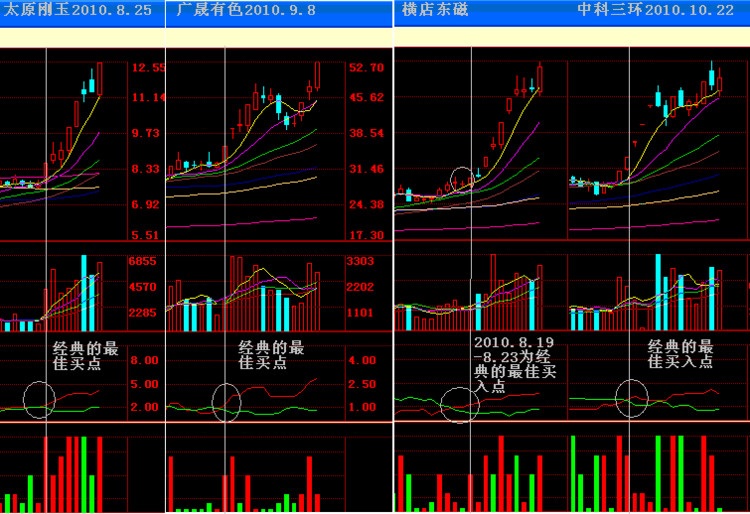This screenshot has width=750, height=514.
Task: Click the 9.73 price axis label
Action: point(145,133)
